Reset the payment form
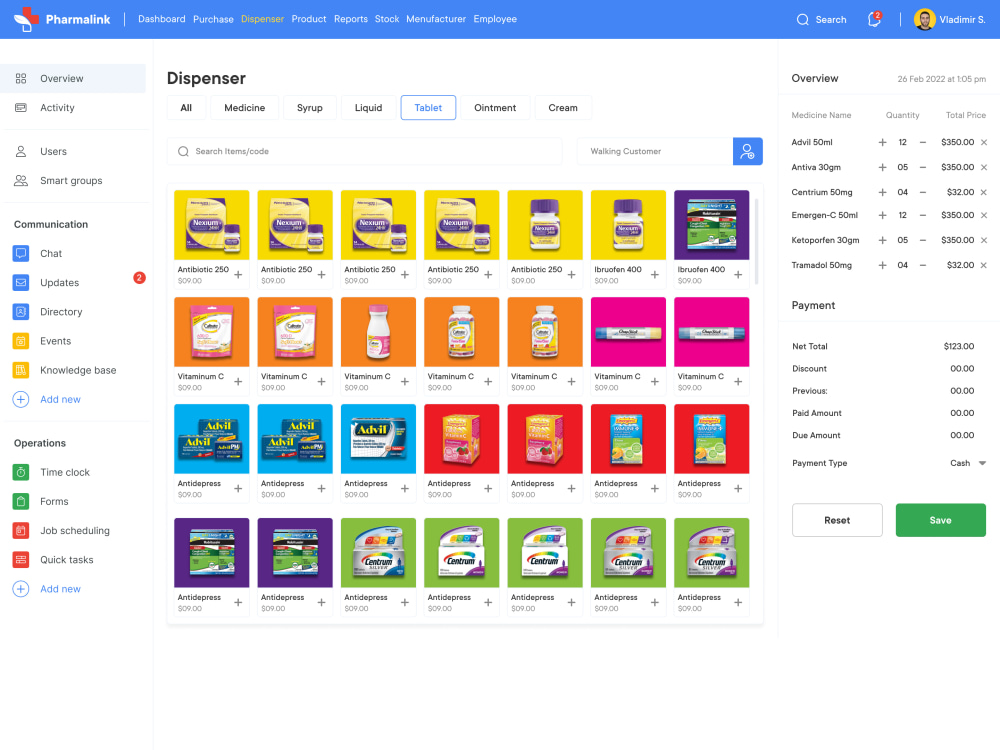1000x750 pixels. (x=837, y=520)
